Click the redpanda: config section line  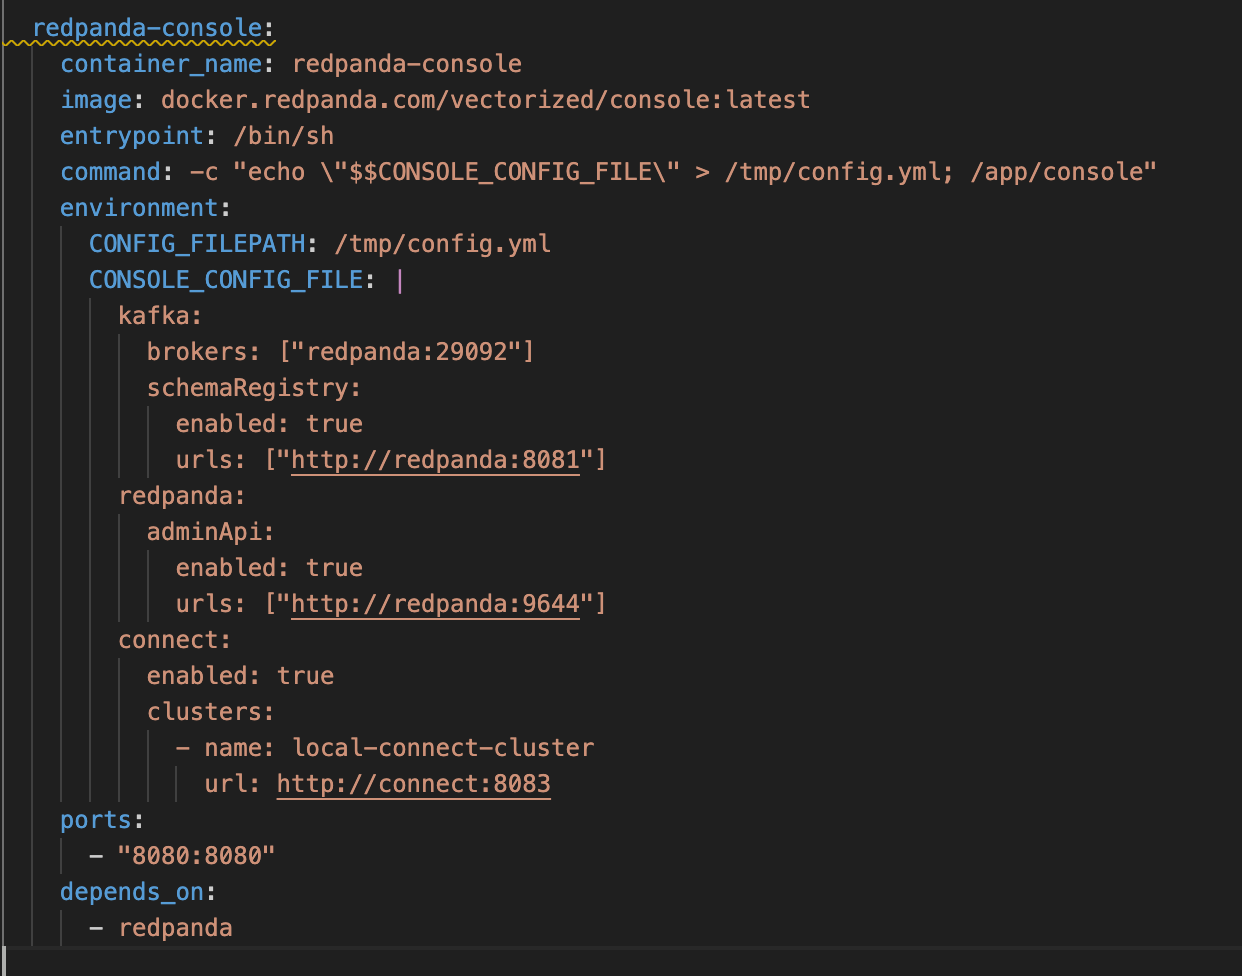(182, 496)
